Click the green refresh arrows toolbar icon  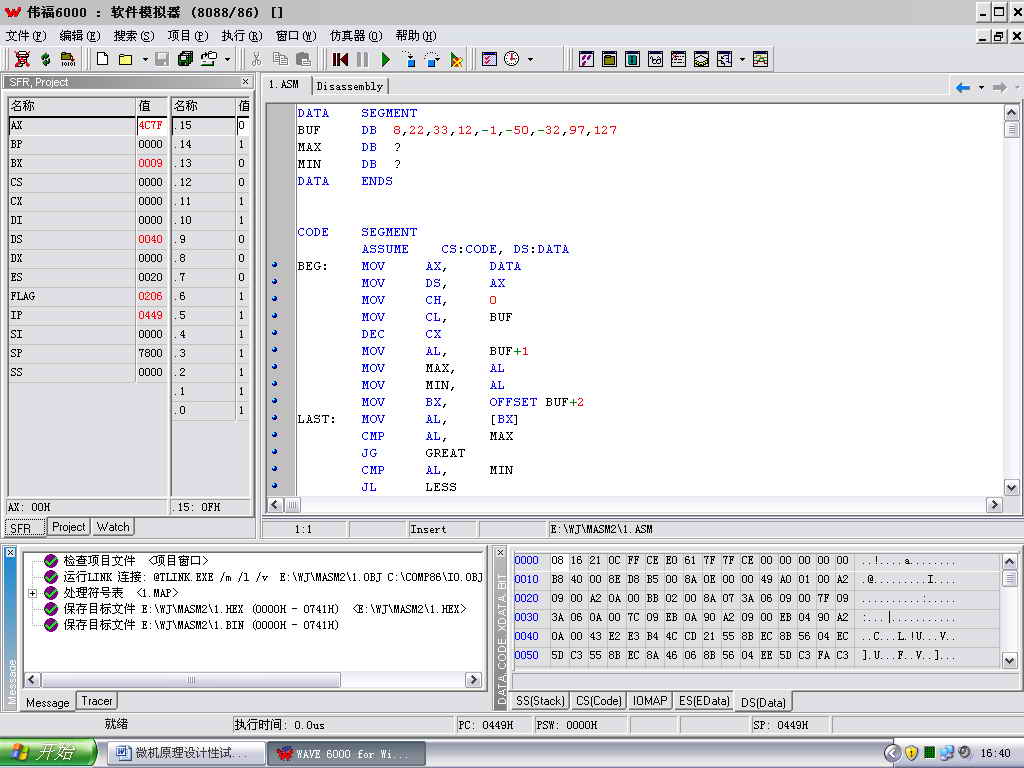(45, 59)
